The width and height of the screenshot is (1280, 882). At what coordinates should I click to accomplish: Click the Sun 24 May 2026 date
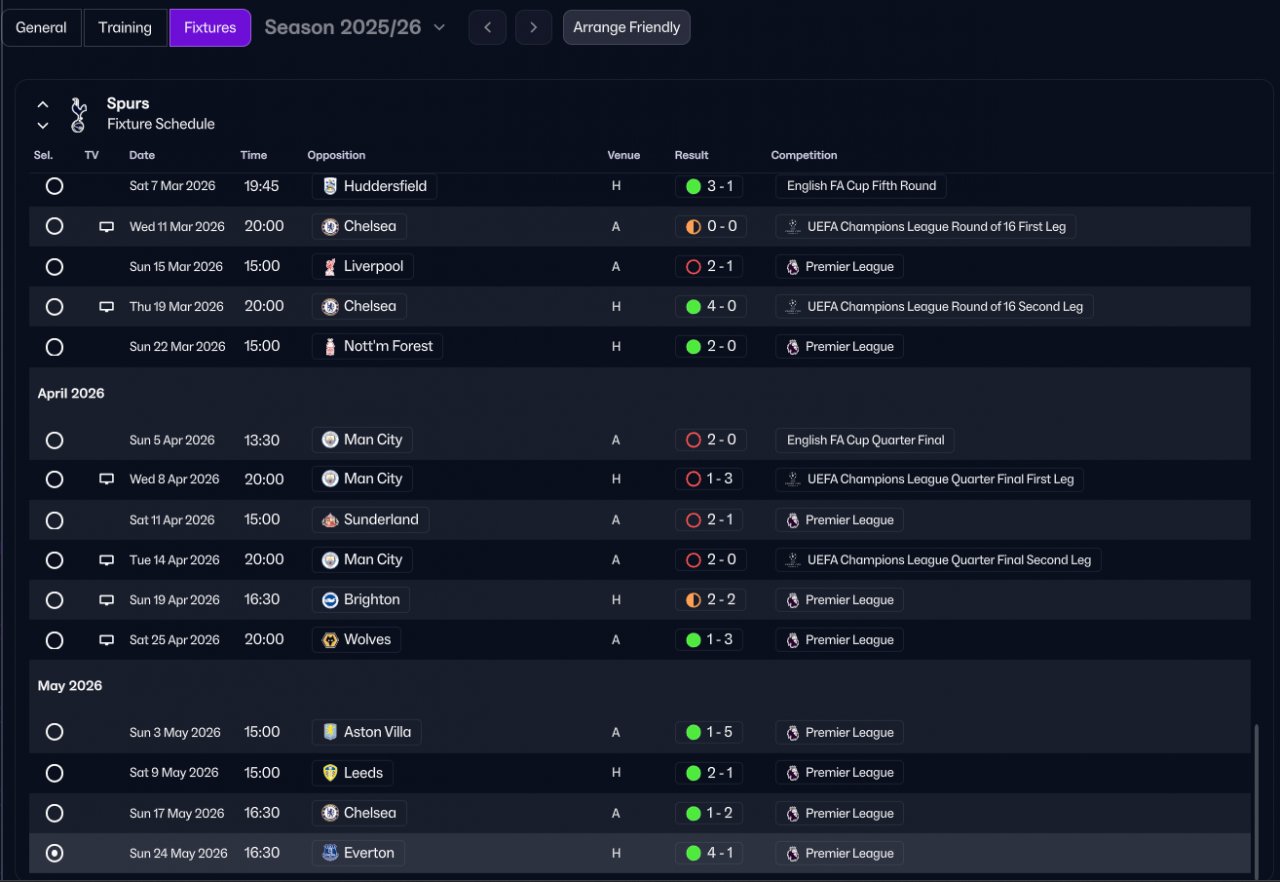click(178, 854)
